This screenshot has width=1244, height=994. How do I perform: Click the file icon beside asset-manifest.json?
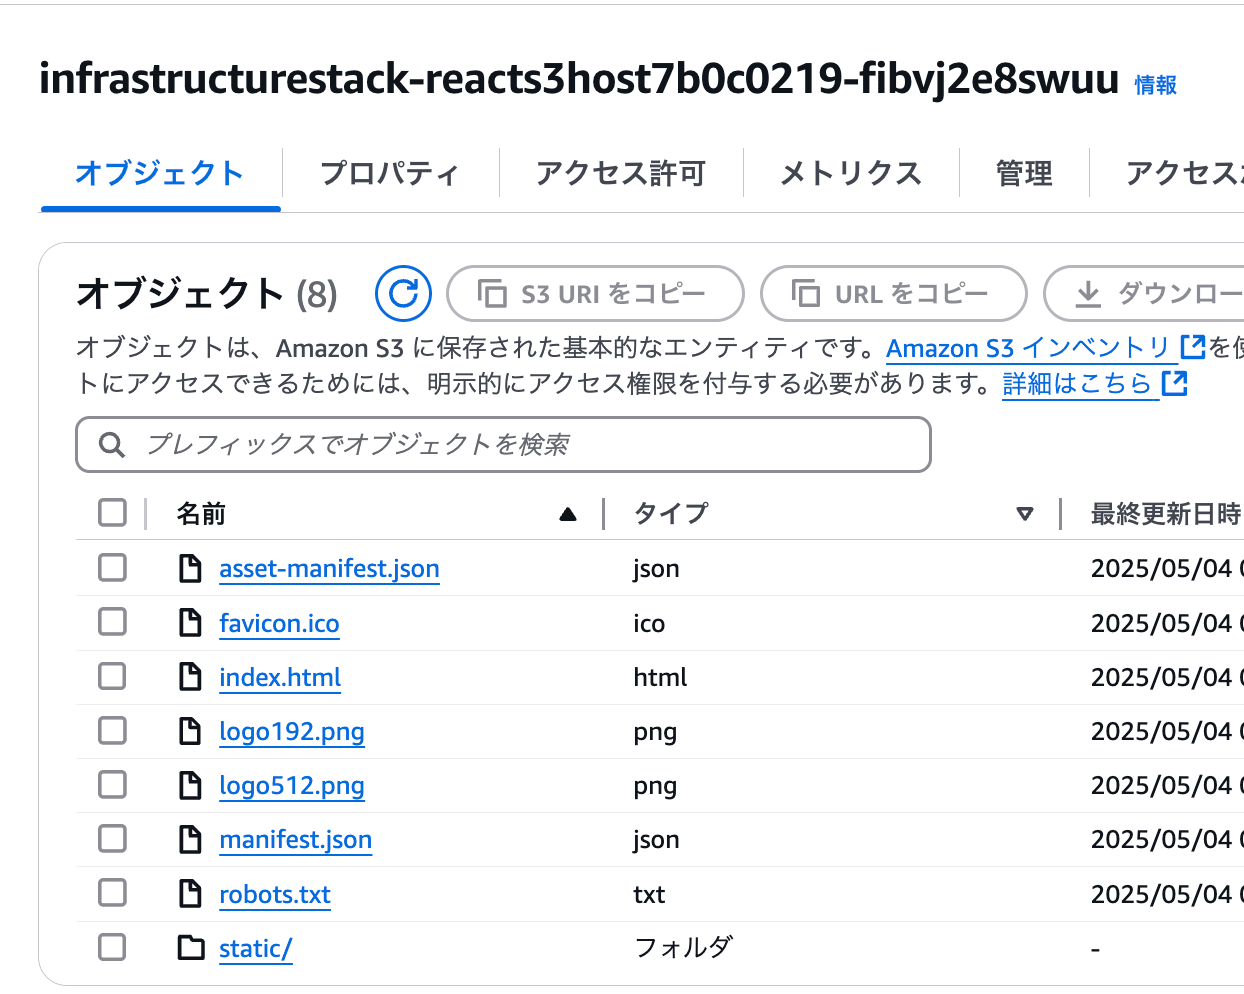pyautogui.click(x=190, y=568)
